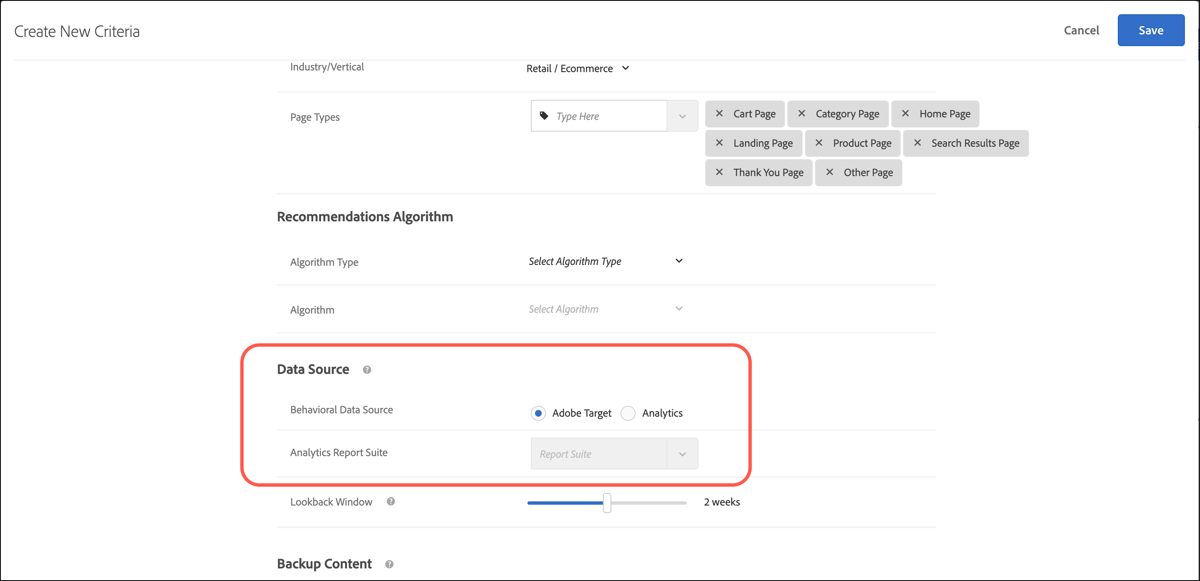The width and height of the screenshot is (1200, 581).
Task: Click the Data Source help icon
Action: point(367,370)
